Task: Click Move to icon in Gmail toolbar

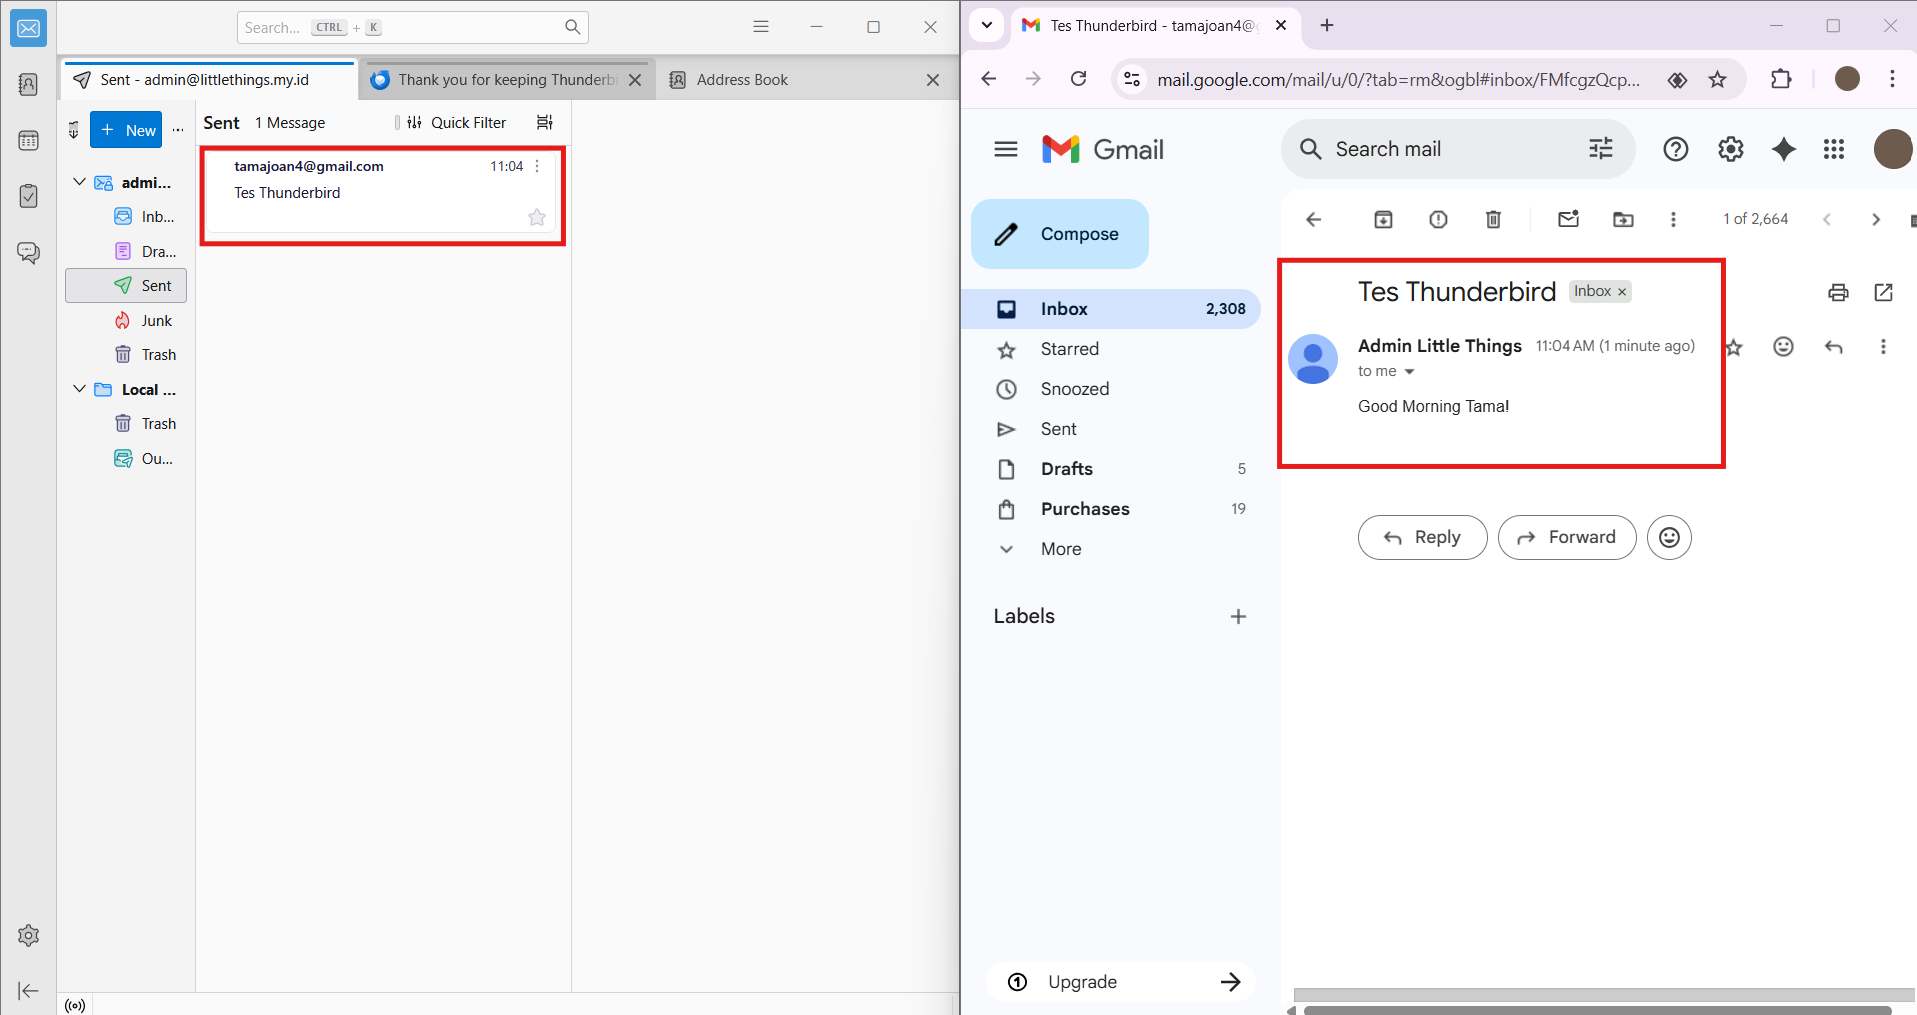Action: pos(1623,219)
